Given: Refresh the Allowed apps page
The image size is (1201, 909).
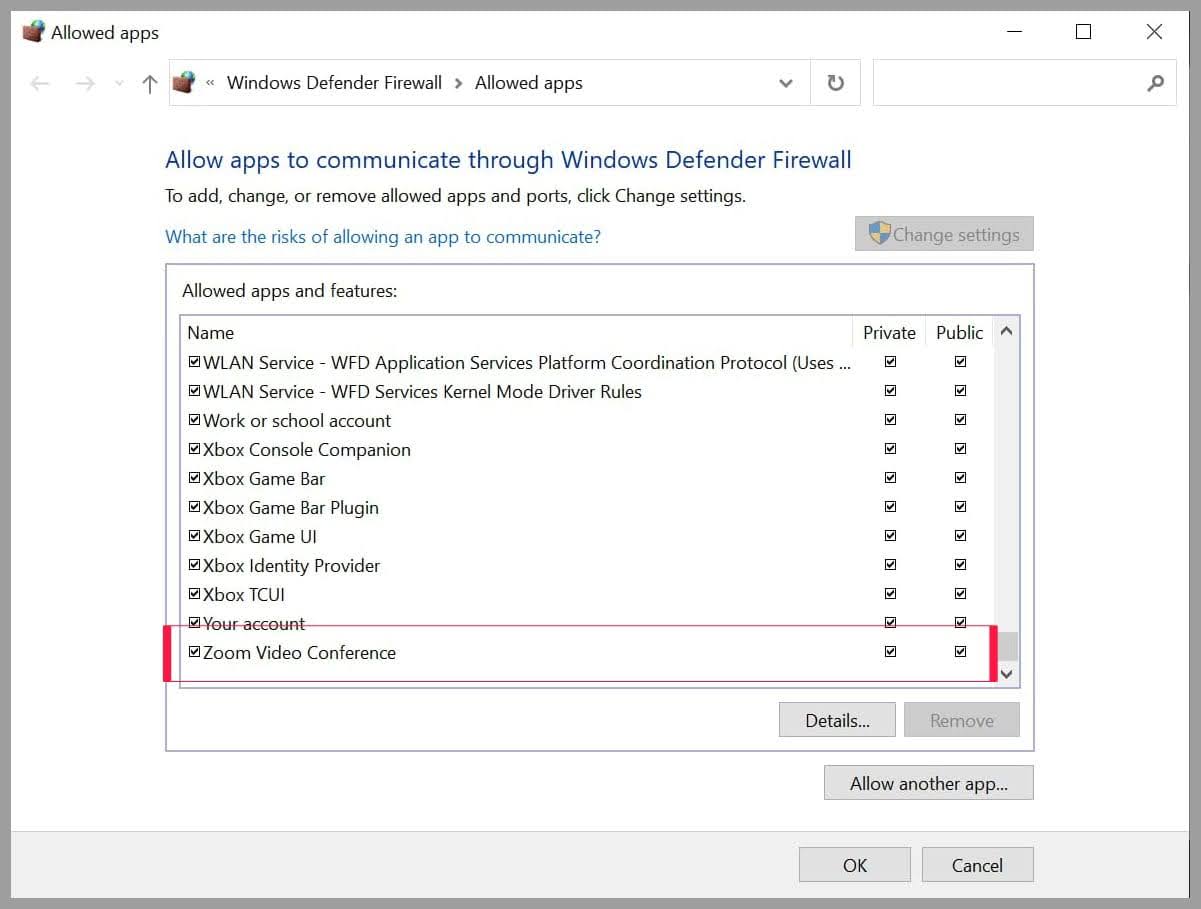Looking at the screenshot, I should (836, 83).
